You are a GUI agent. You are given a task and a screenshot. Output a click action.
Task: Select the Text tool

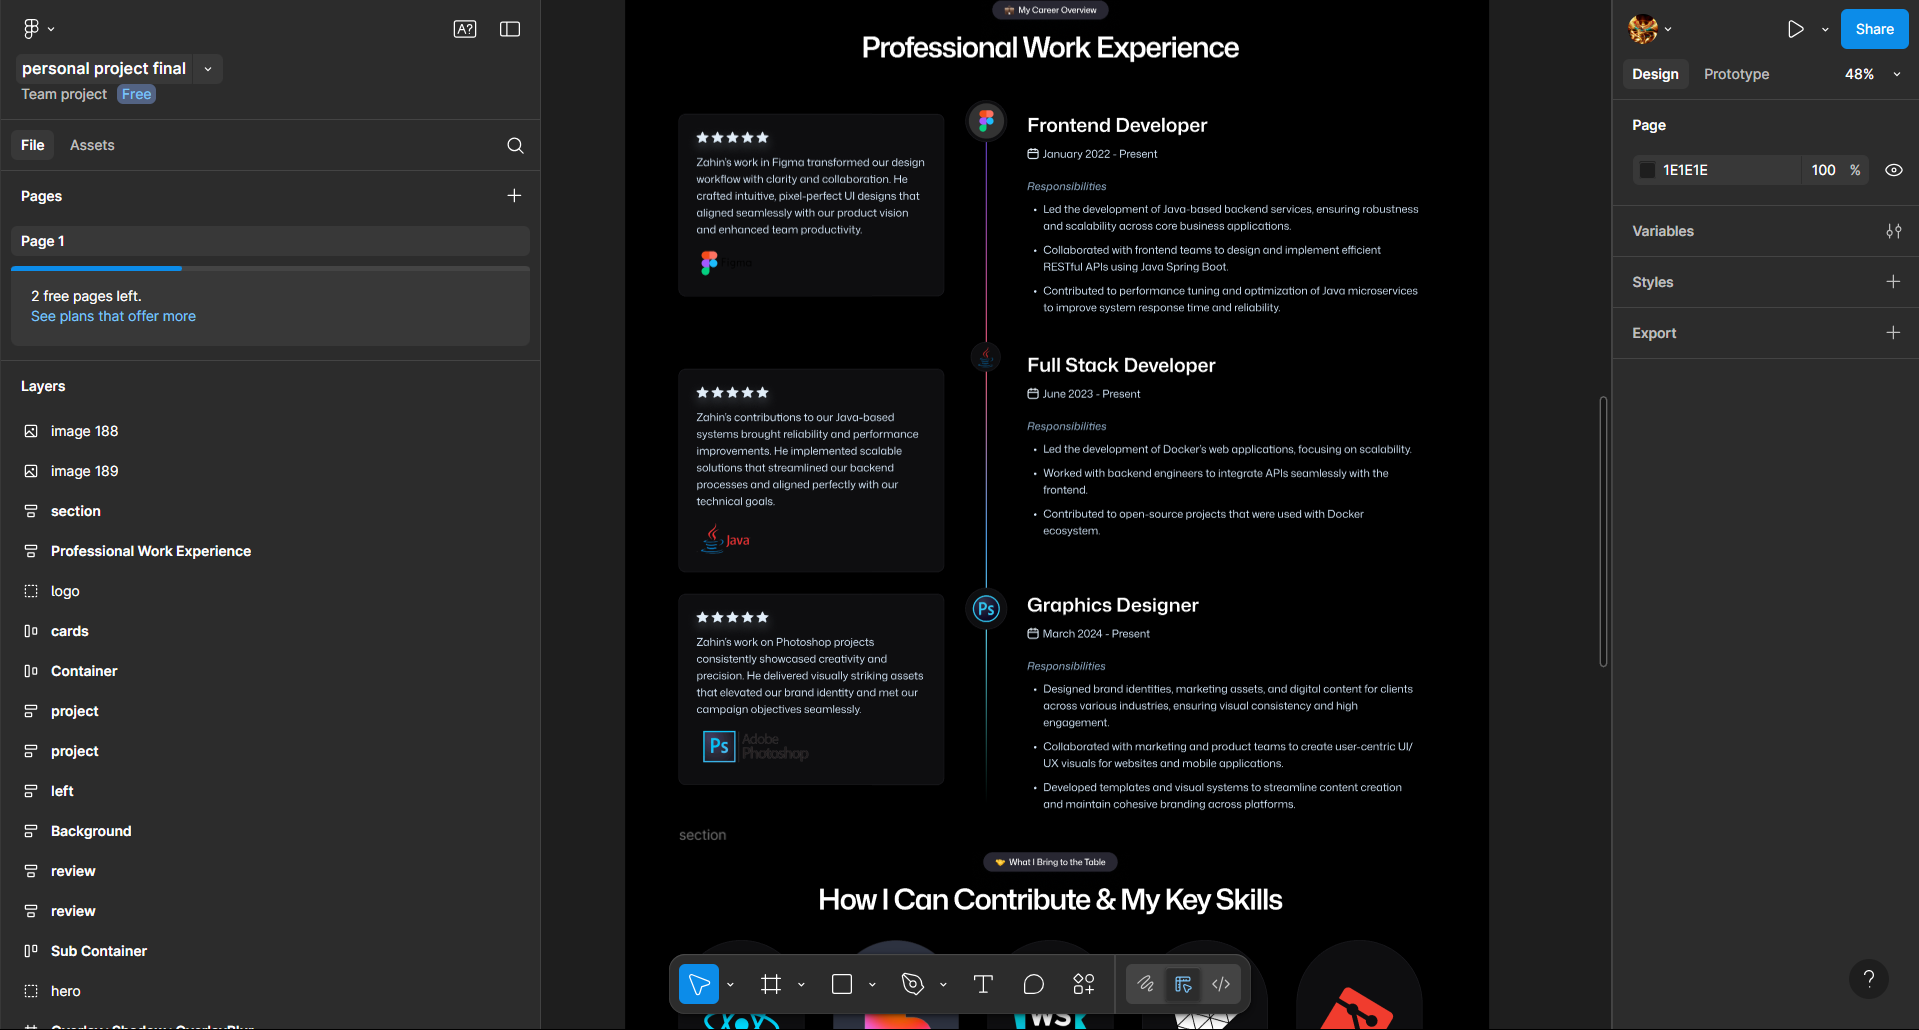click(x=983, y=984)
